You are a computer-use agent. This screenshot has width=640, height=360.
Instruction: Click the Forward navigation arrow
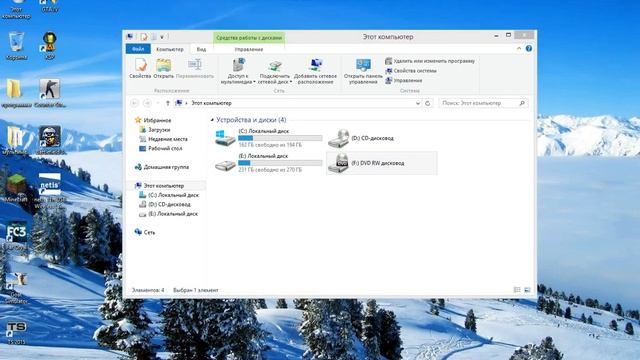click(x=147, y=103)
